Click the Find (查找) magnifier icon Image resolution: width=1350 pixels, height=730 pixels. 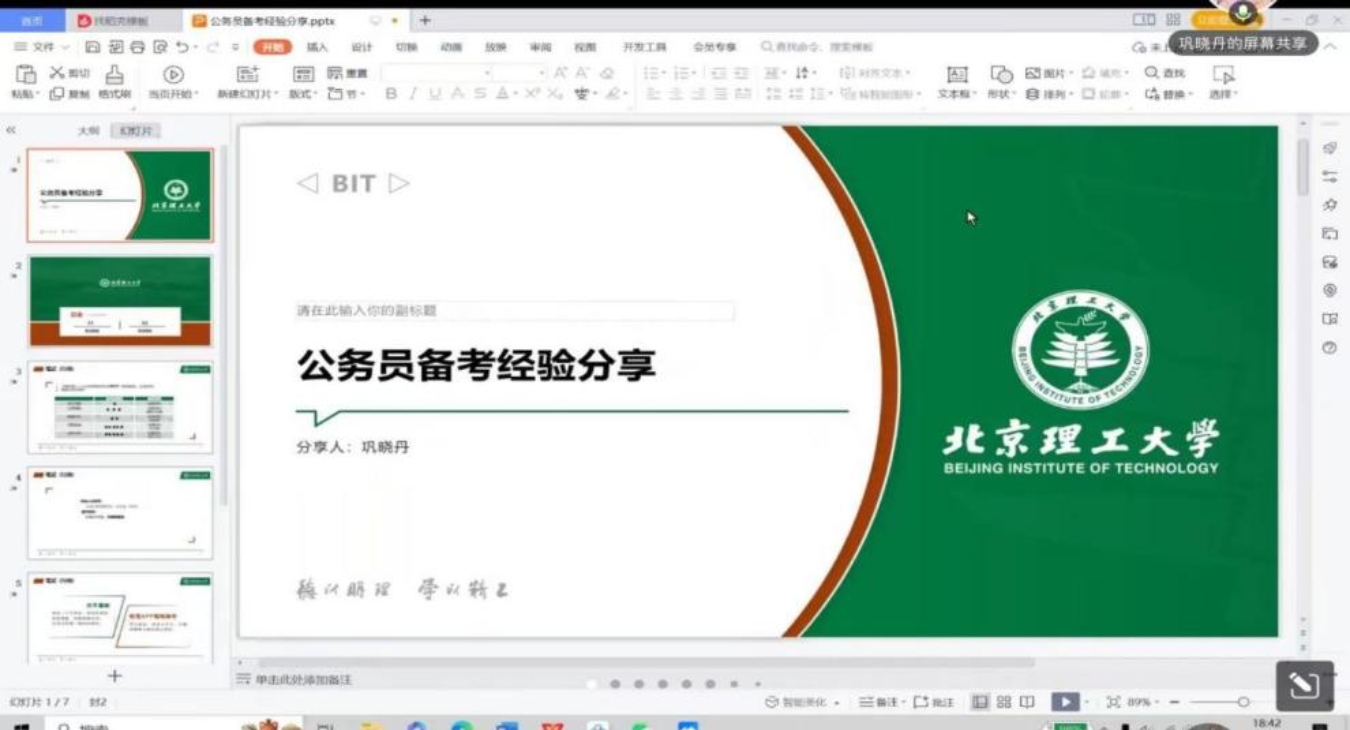[x=1152, y=73]
